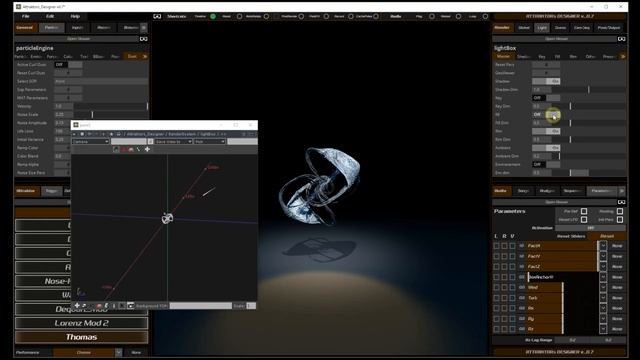Open dropdown arrow on Rx row
This screenshot has height=360, width=640.
[603, 308]
